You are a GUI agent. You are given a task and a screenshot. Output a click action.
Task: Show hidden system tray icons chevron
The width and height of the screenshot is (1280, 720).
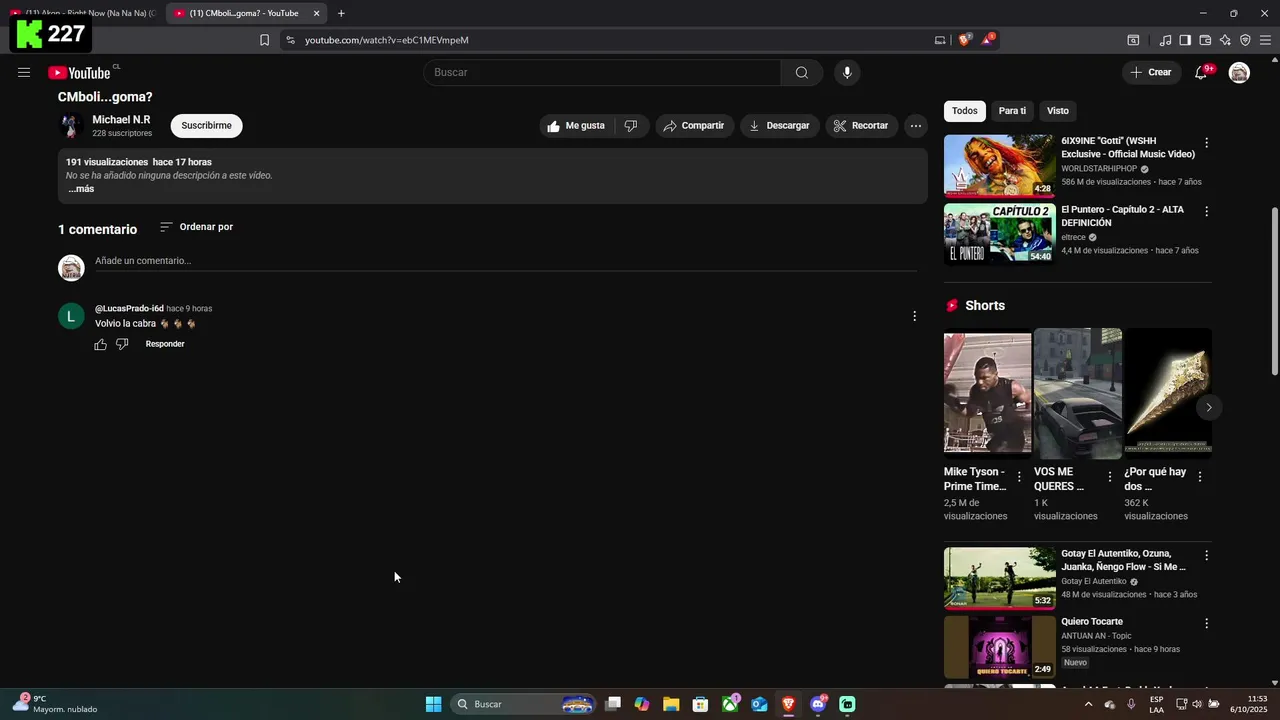1088,704
